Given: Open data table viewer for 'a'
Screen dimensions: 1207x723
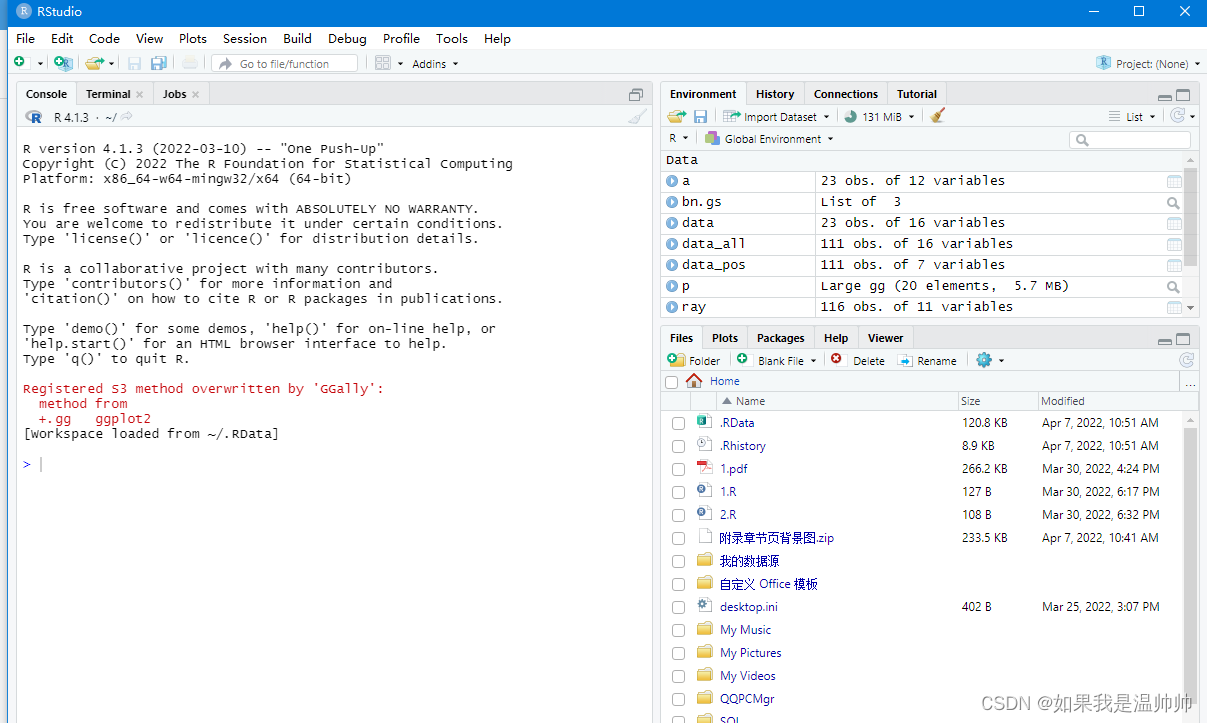Looking at the screenshot, I should [1174, 181].
